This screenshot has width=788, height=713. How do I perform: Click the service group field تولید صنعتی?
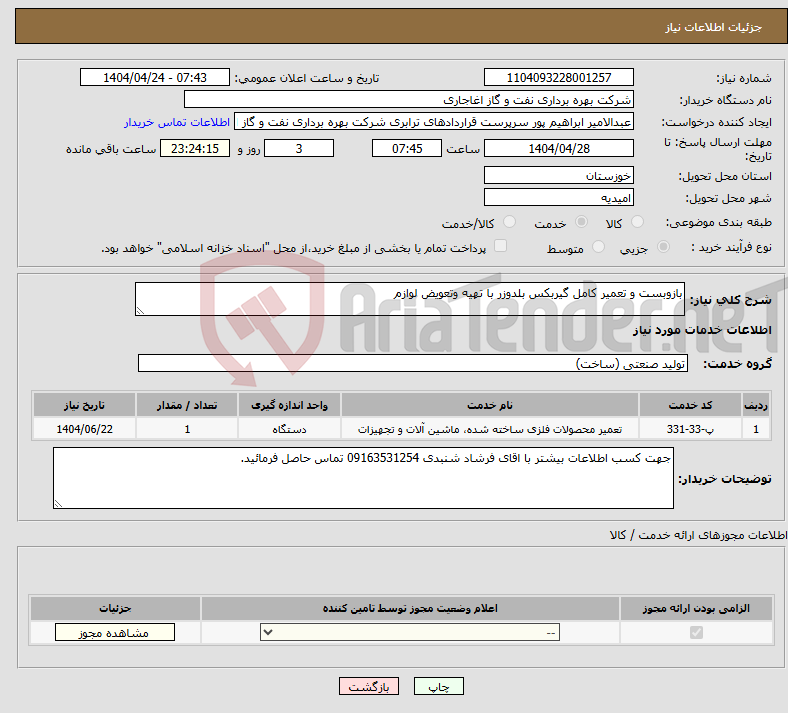pos(413,363)
